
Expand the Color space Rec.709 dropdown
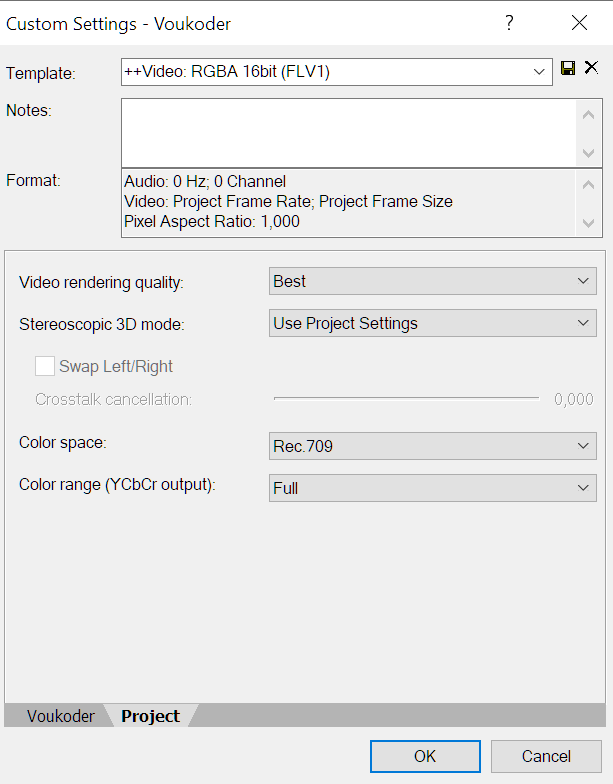click(432, 446)
